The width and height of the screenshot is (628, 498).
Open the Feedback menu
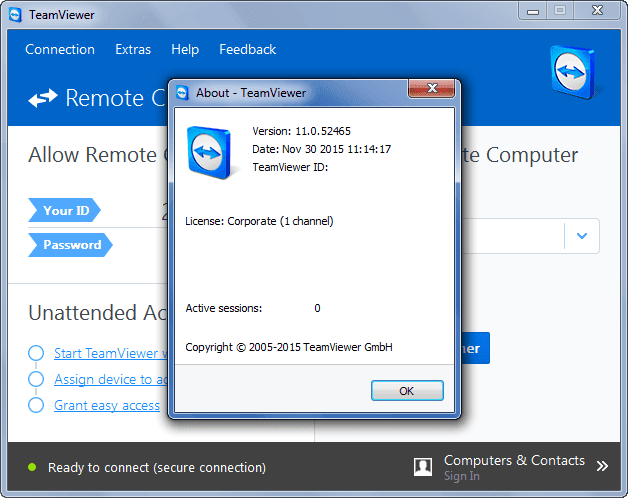(248, 49)
